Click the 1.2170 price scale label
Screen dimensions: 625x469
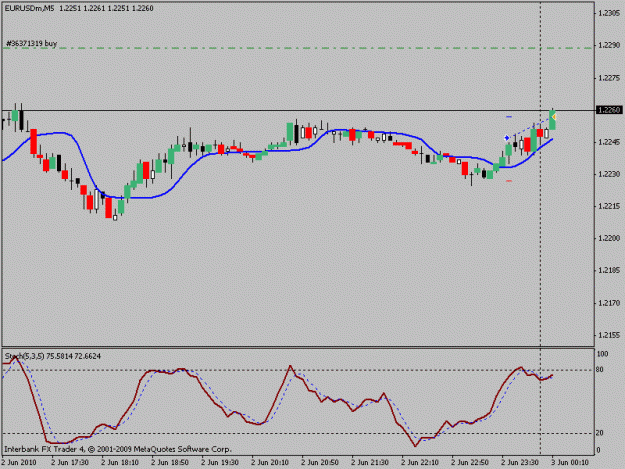pos(609,303)
